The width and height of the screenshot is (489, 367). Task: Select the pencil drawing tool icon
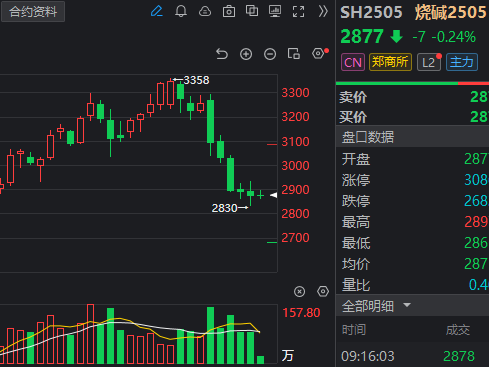157,12
